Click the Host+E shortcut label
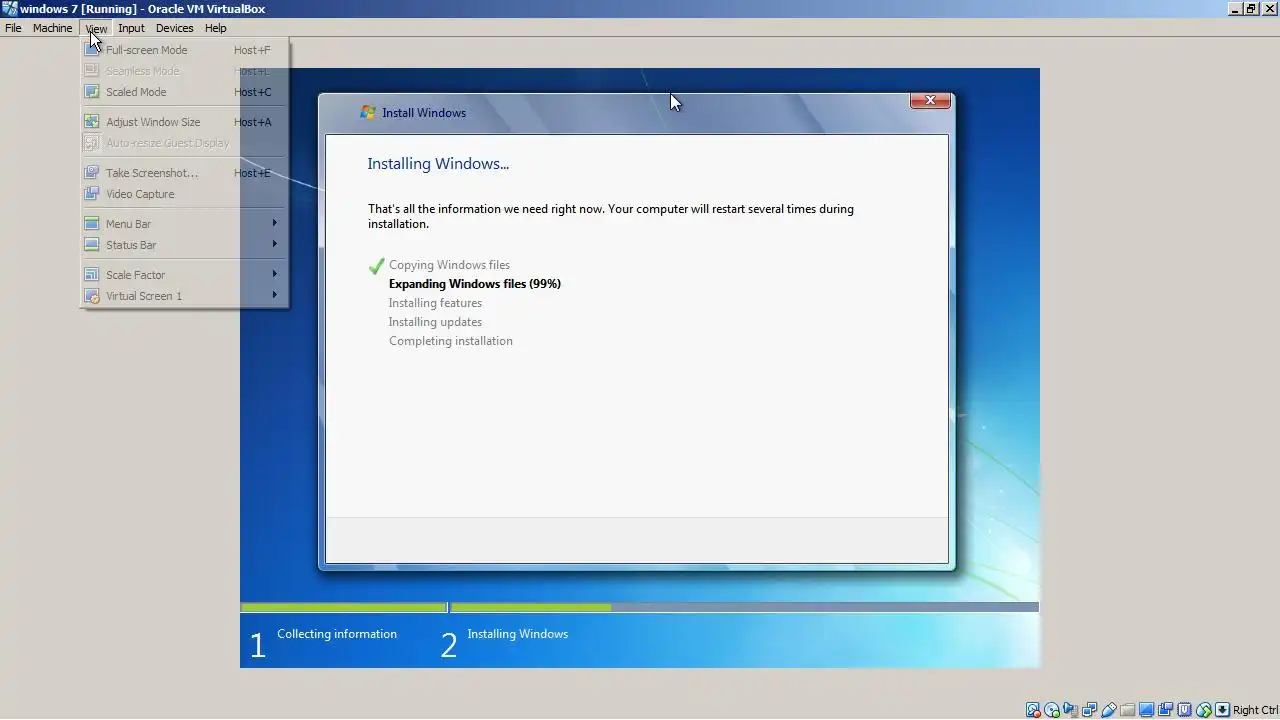The height and width of the screenshot is (720, 1280). (x=252, y=173)
